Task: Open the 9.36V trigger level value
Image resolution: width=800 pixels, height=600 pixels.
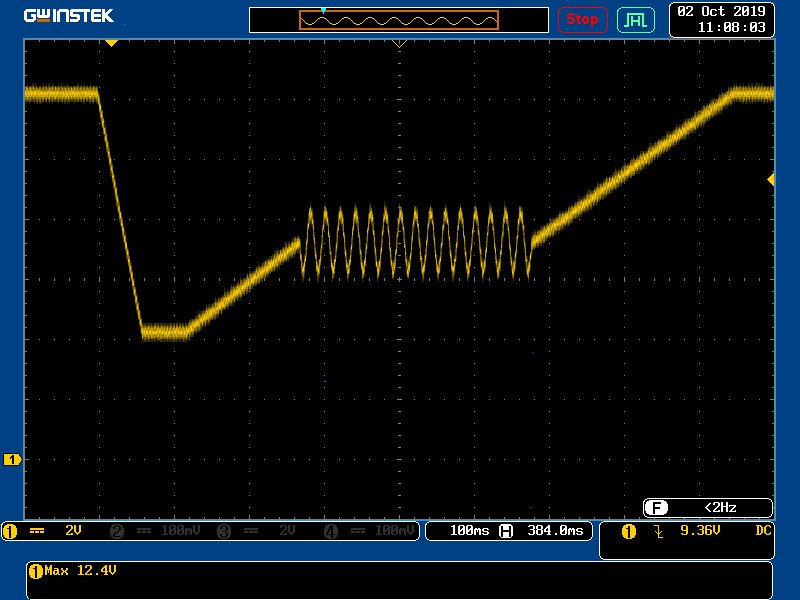Action: pyautogui.click(x=700, y=531)
